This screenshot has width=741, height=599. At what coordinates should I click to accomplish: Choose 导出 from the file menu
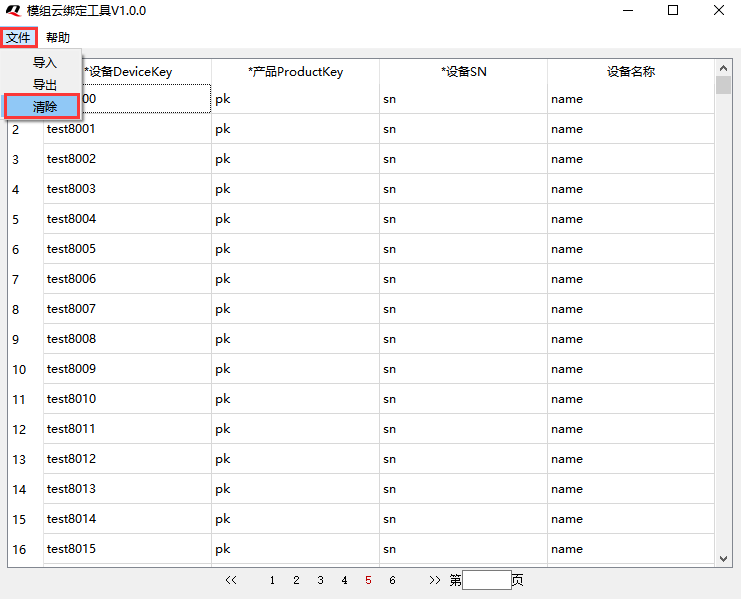pyautogui.click(x=44, y=85)
